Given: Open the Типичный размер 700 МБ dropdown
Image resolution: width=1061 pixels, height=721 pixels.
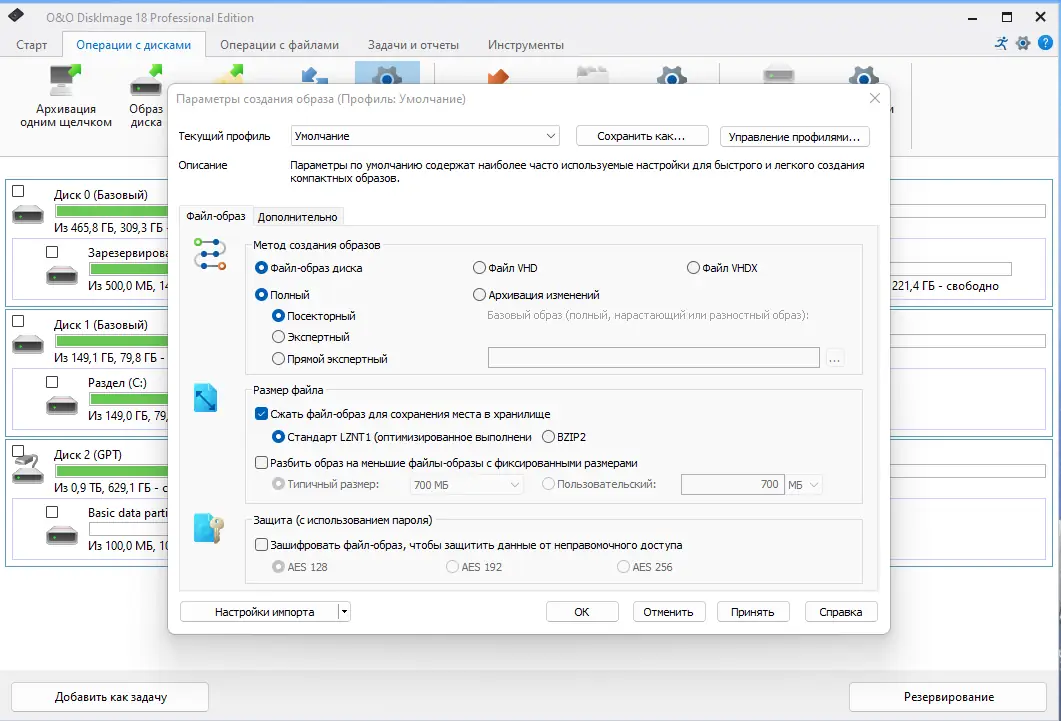Looking at the screenshot, I should 466,485.
